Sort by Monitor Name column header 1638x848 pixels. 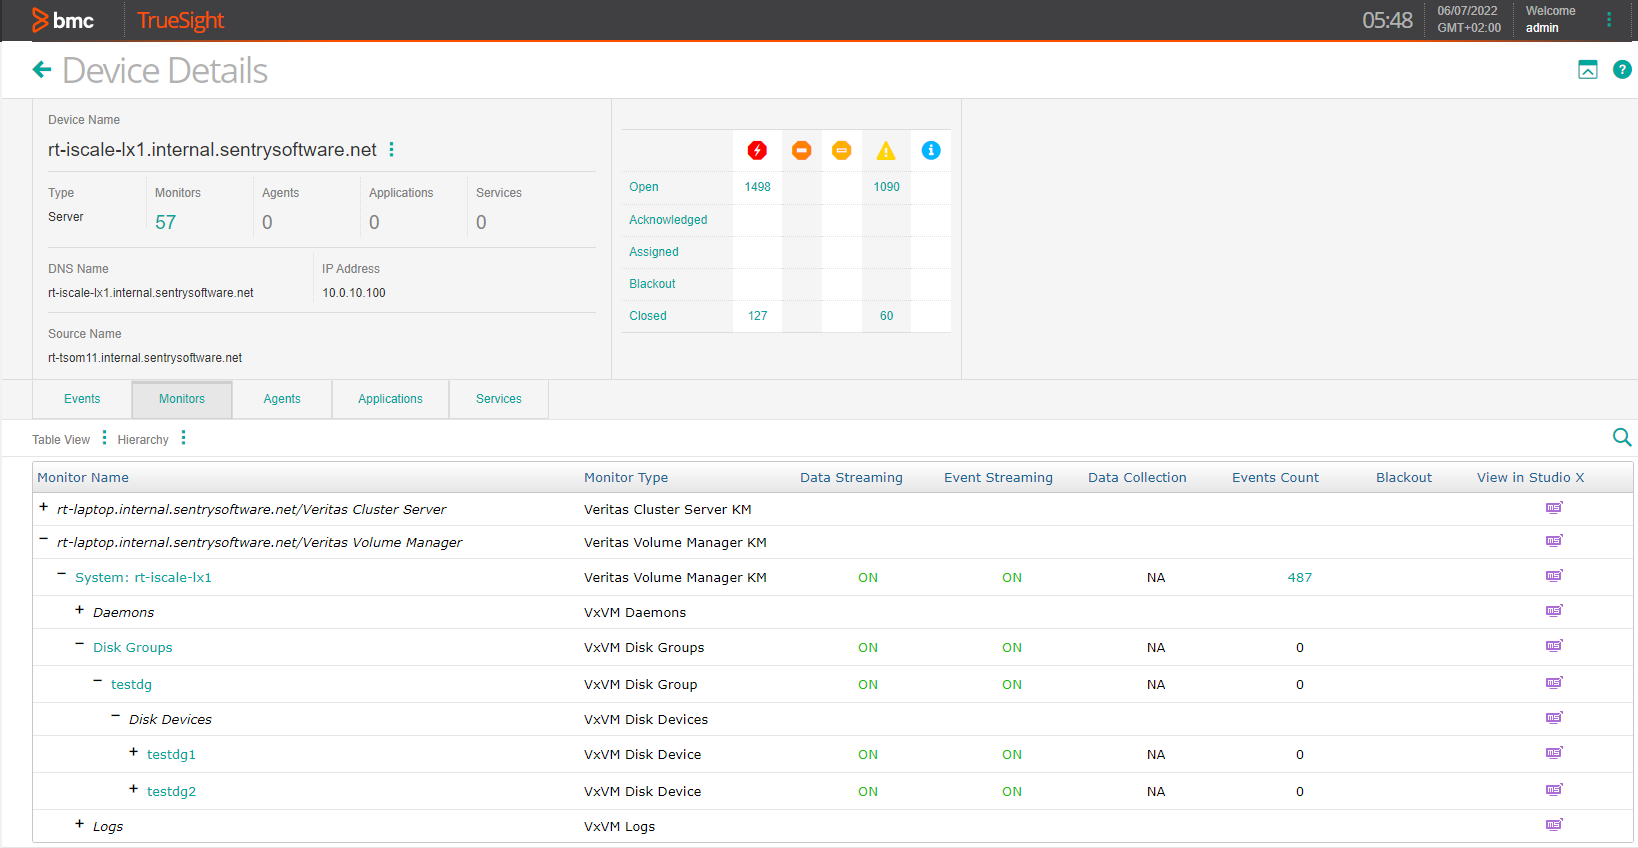point(83,478)
